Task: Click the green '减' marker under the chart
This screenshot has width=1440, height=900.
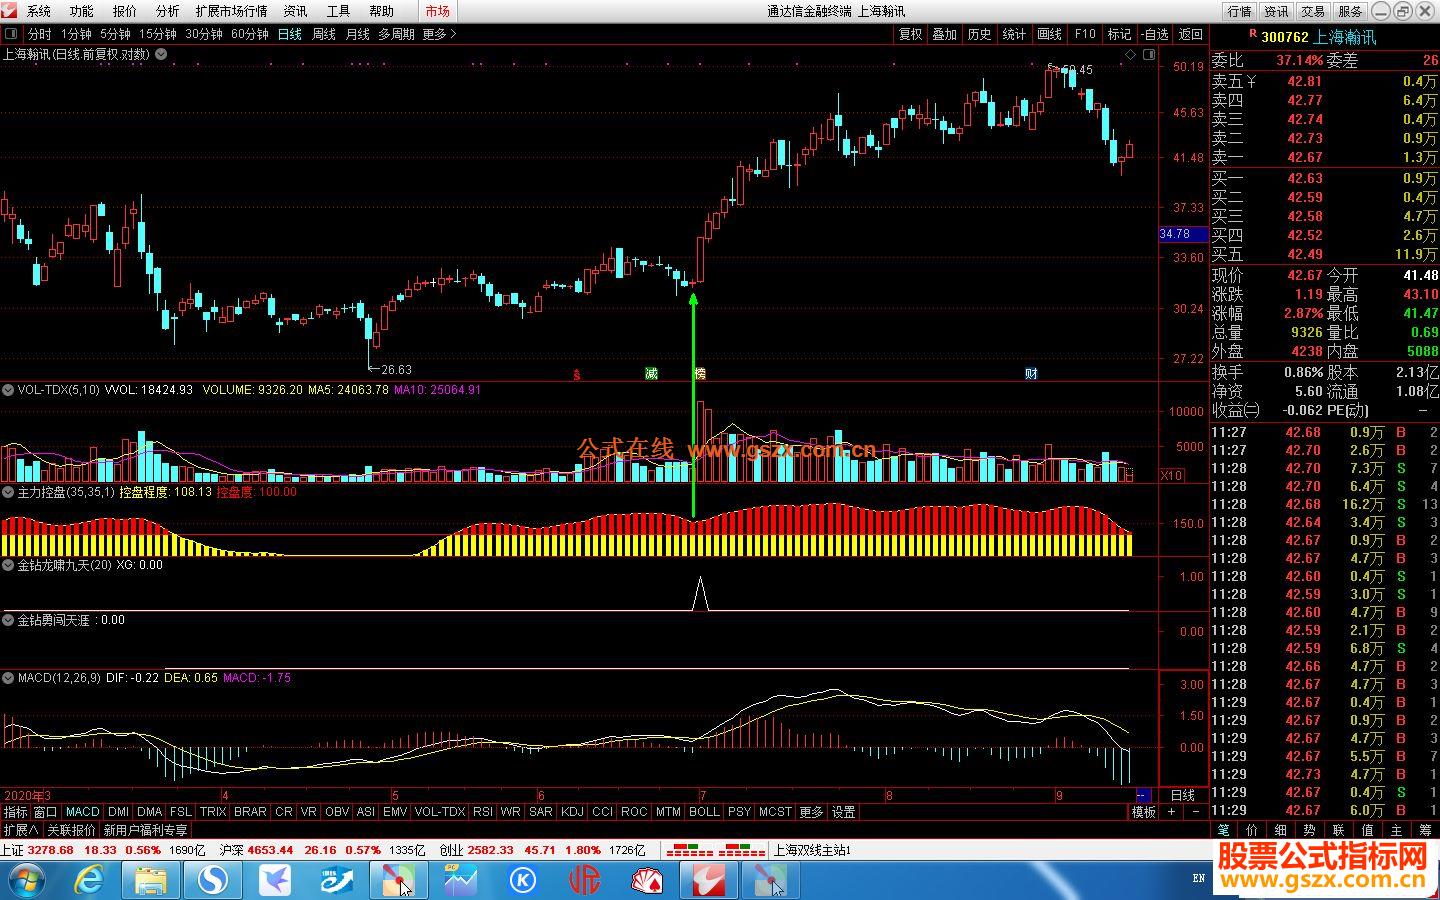Action: 652,374
